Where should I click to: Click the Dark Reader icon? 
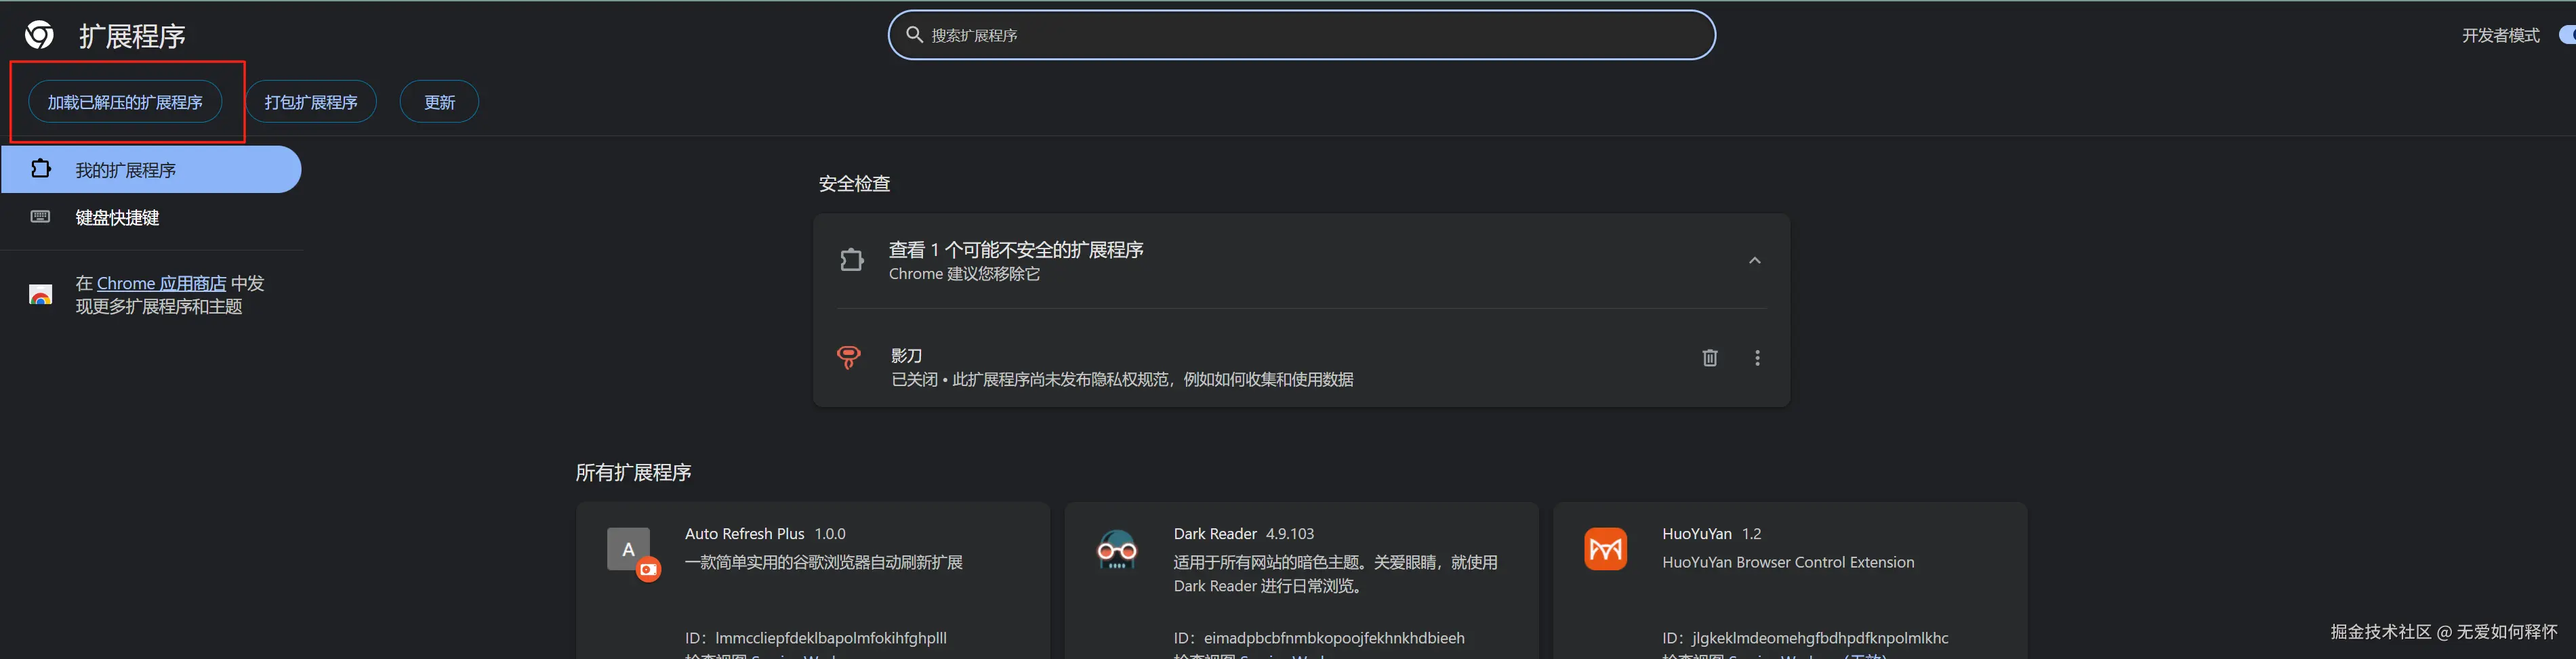pos(1117,549)
